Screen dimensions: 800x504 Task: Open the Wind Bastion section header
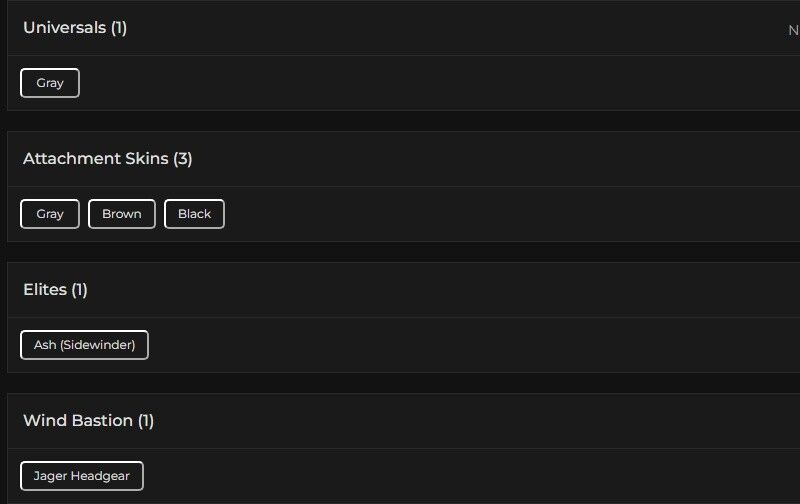(78, 421)
